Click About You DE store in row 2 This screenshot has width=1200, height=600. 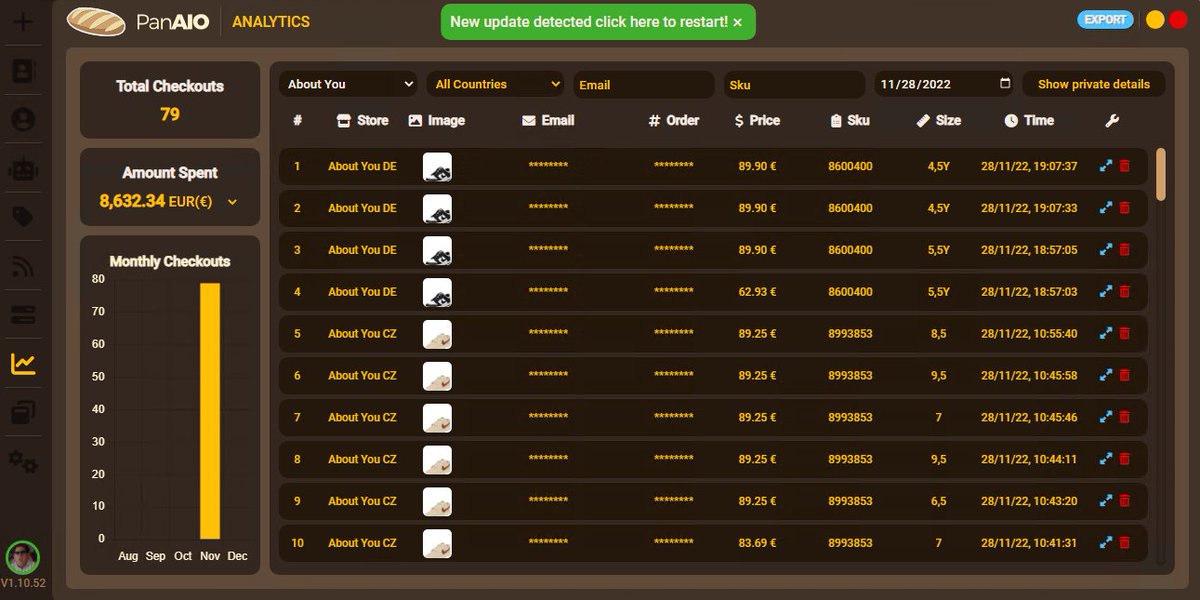pyautogui.click(x=362, y=208)
